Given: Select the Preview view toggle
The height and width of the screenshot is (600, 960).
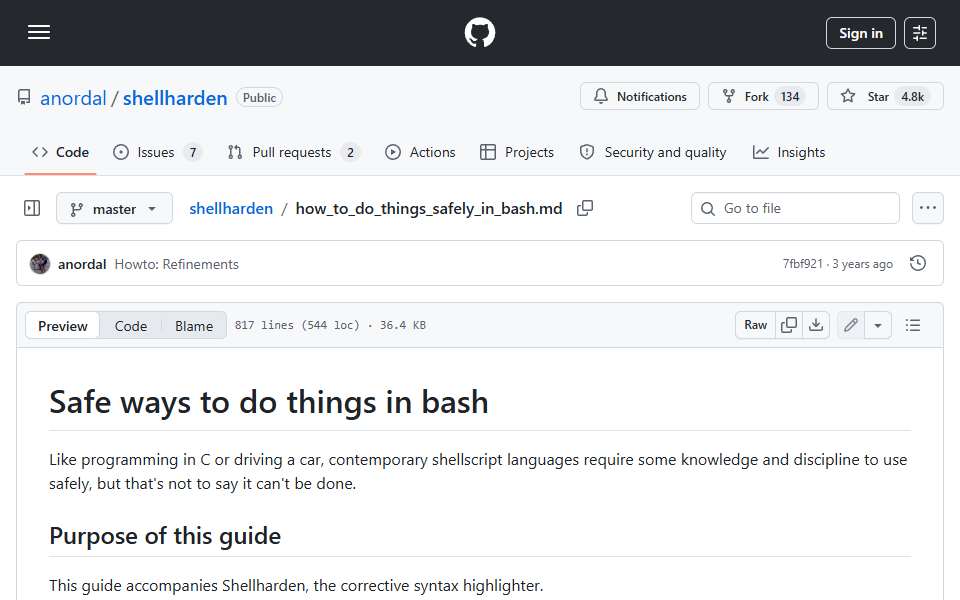Looking at the screenshot, I should [x=62, y=326].
